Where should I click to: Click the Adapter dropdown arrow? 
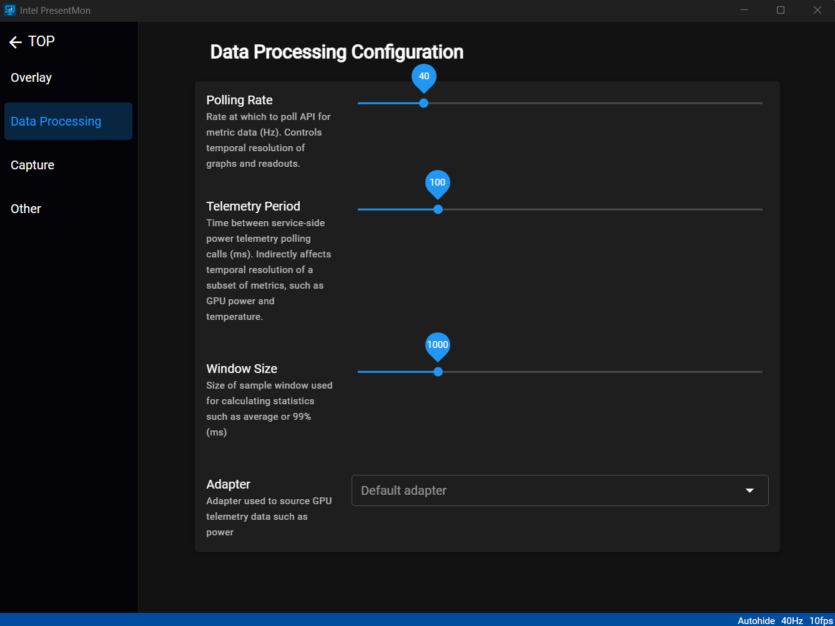tap(750, 490)
